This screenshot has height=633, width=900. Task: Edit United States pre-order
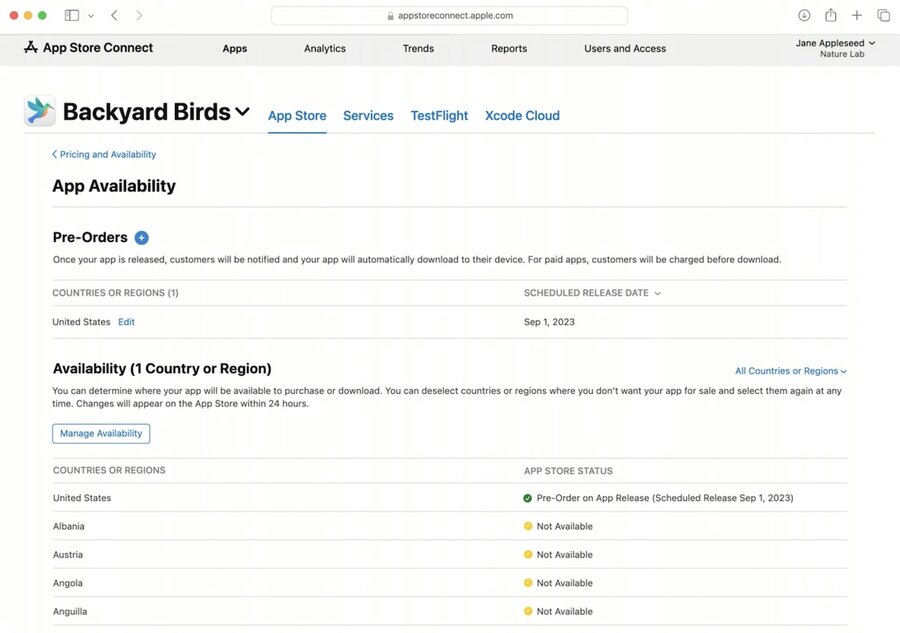(x=126, y=322)
